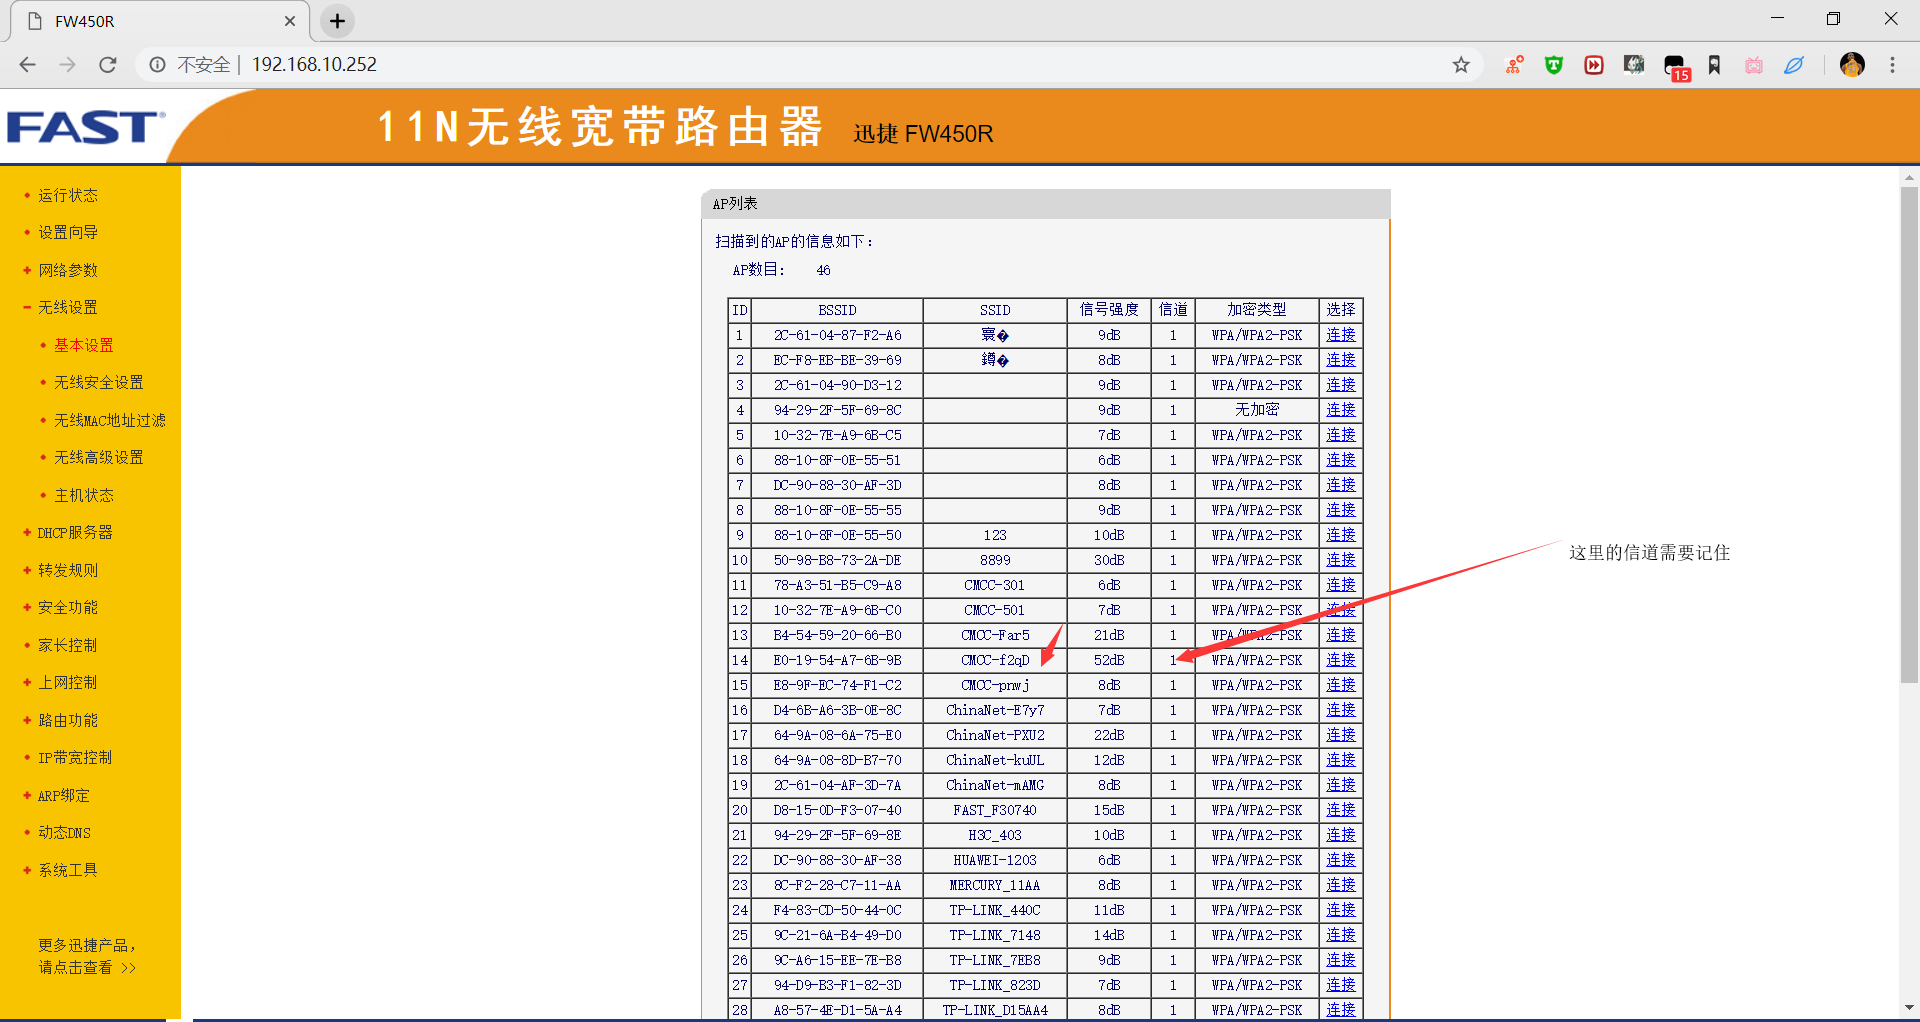Image resolution: width=1920 pixels, height=1022 pixels.
Task: Open the pink Bilibili TV extension
Action: coord(1753,64)
